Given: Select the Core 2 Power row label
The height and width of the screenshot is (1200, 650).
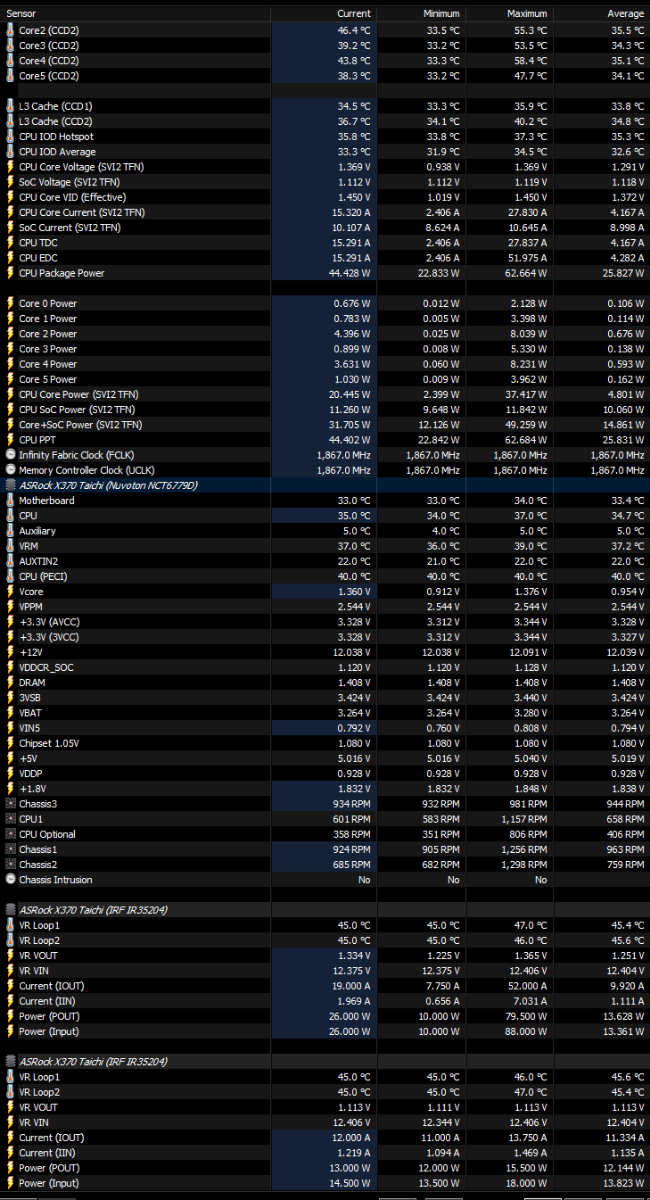Looking at the screenshot, I should click(48, 334).
